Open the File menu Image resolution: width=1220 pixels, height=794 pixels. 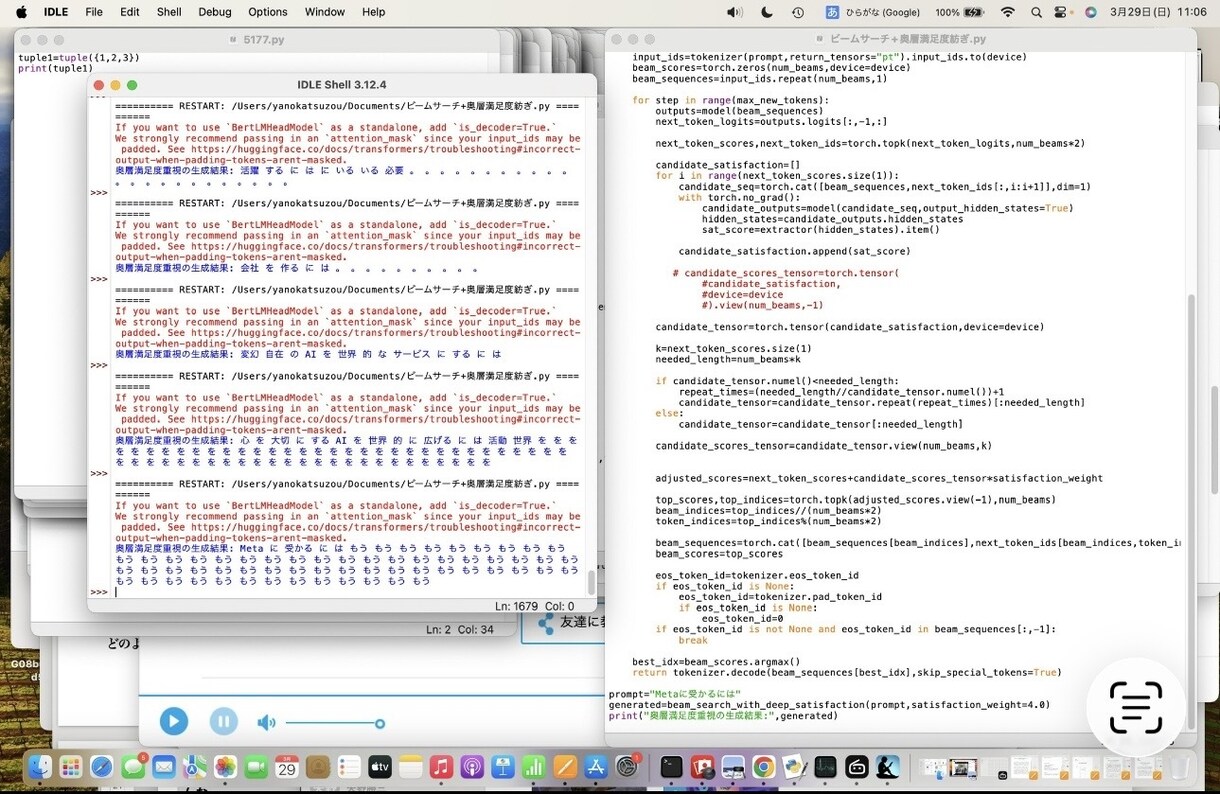click(94, 12)
